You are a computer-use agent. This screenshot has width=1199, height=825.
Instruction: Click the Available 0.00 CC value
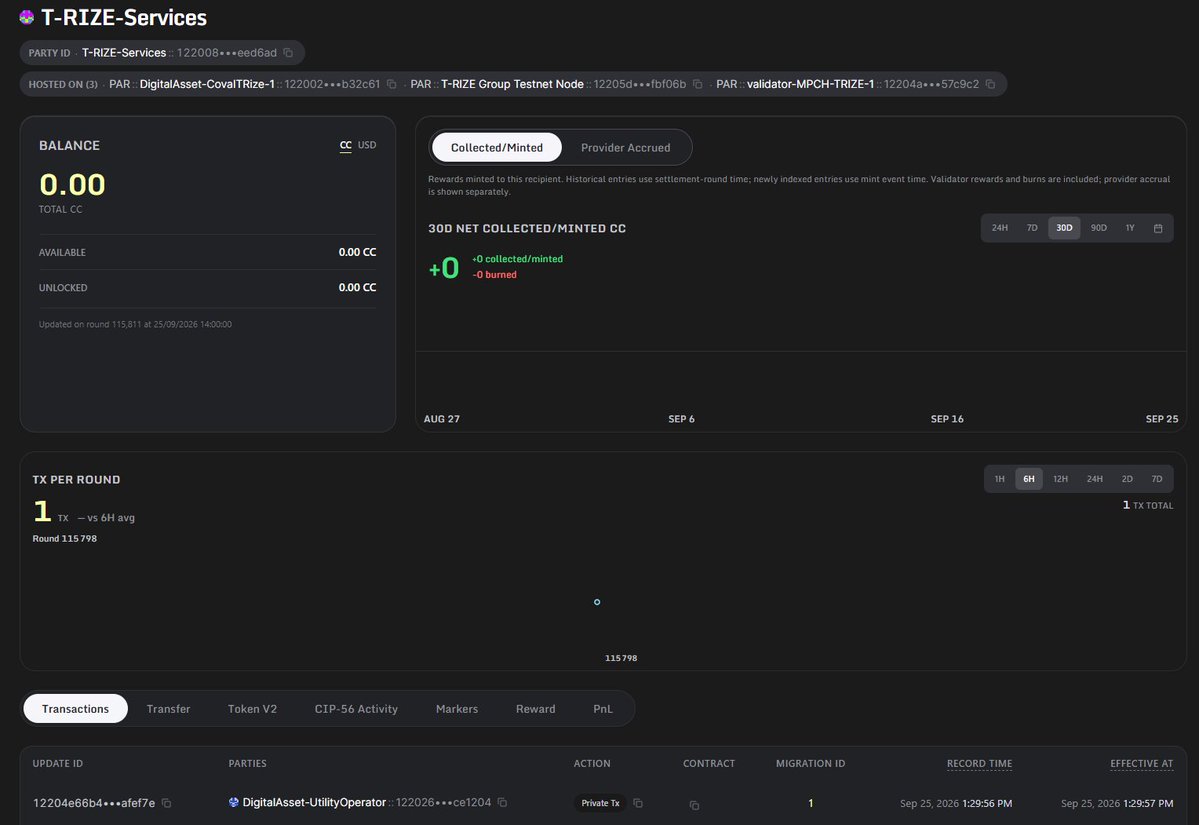(x=357, y=252)
